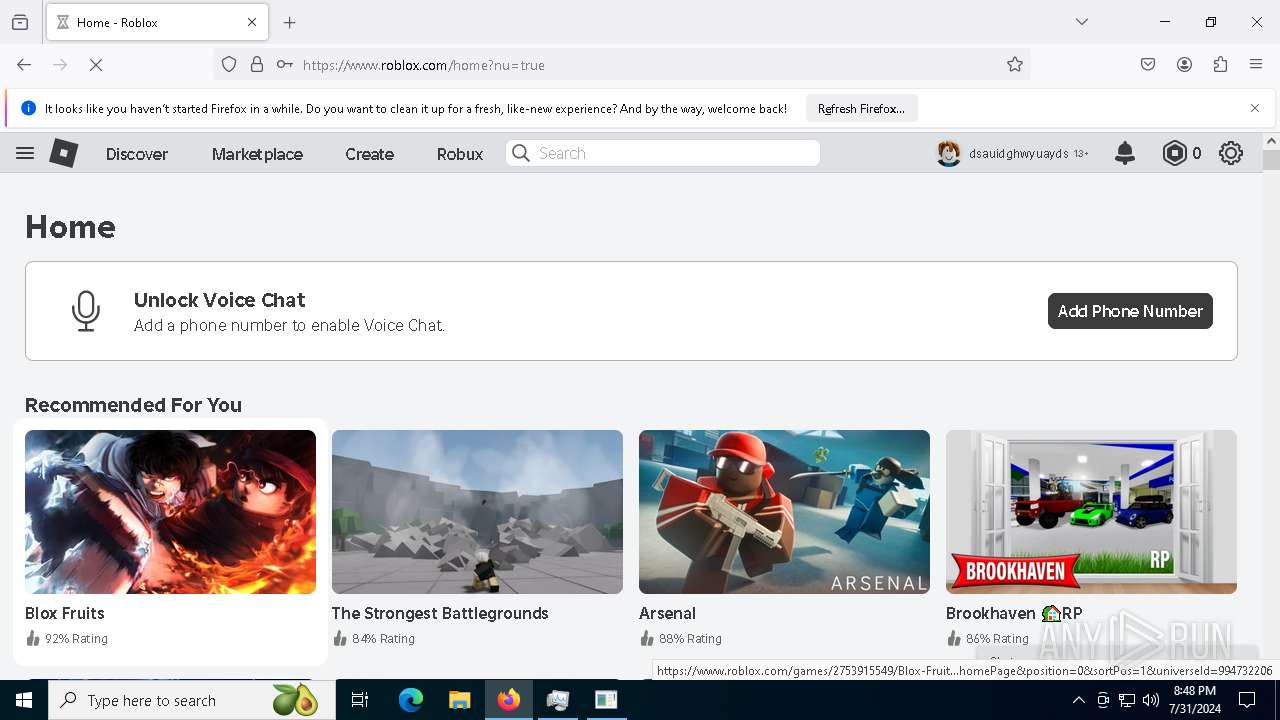The height and width of the screenshot is (720, 1280).
Task: Open the Robux balance icon
Action: 1174,153
